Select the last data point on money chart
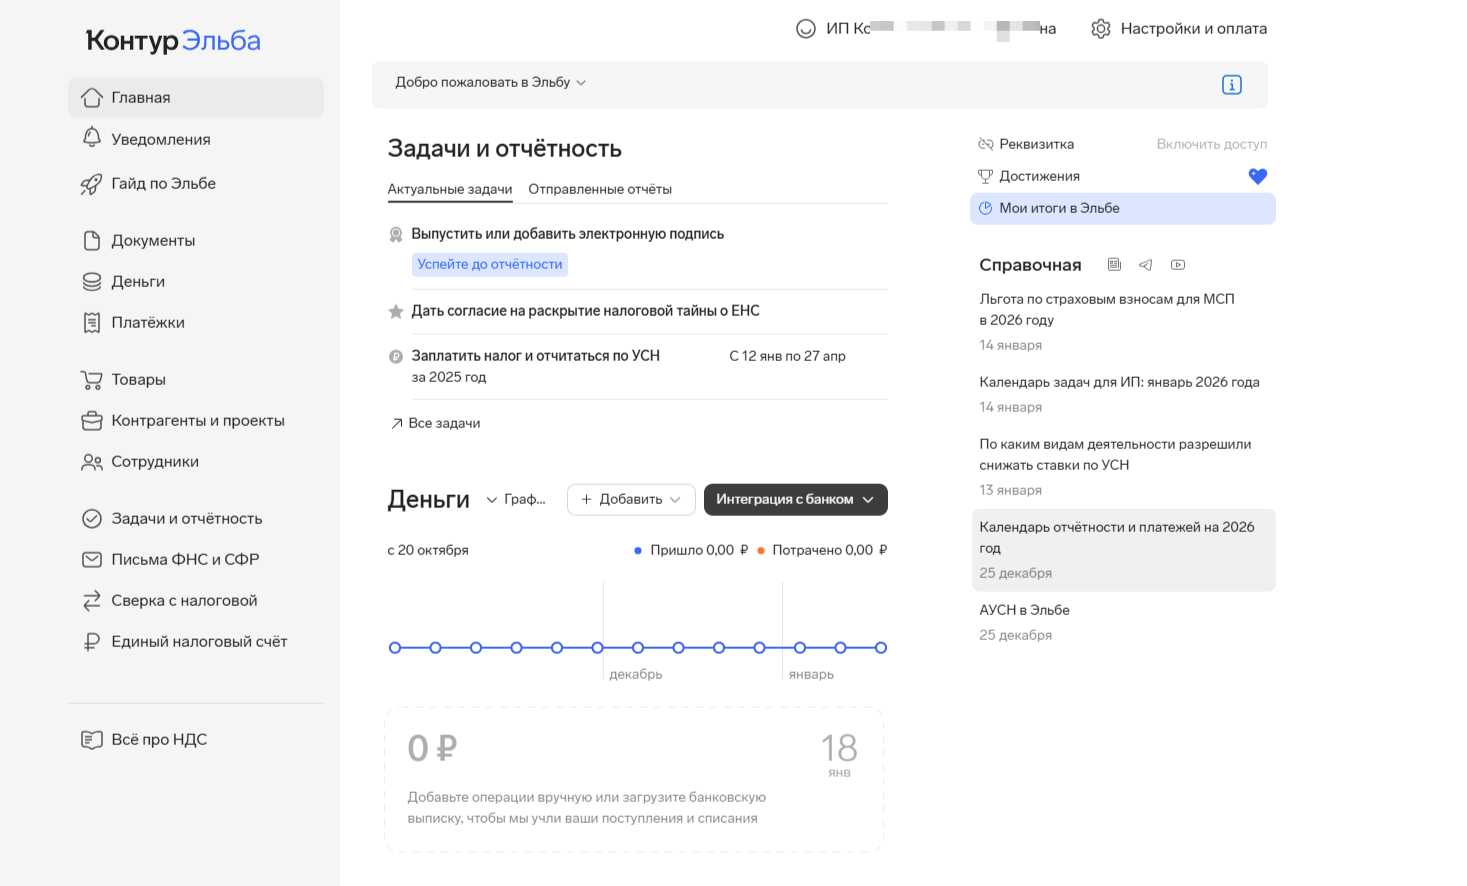The width and height of the screenshot is (1467, 886). [881, 648]
